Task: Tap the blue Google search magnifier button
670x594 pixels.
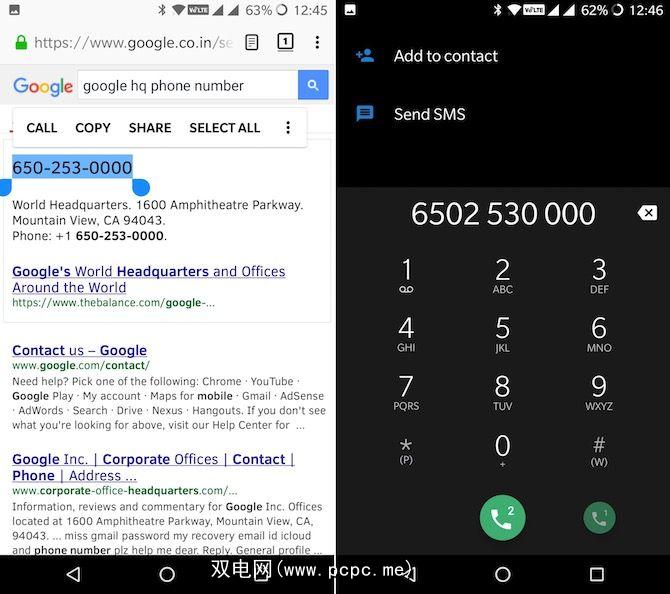Action: (x=313, y=85)
